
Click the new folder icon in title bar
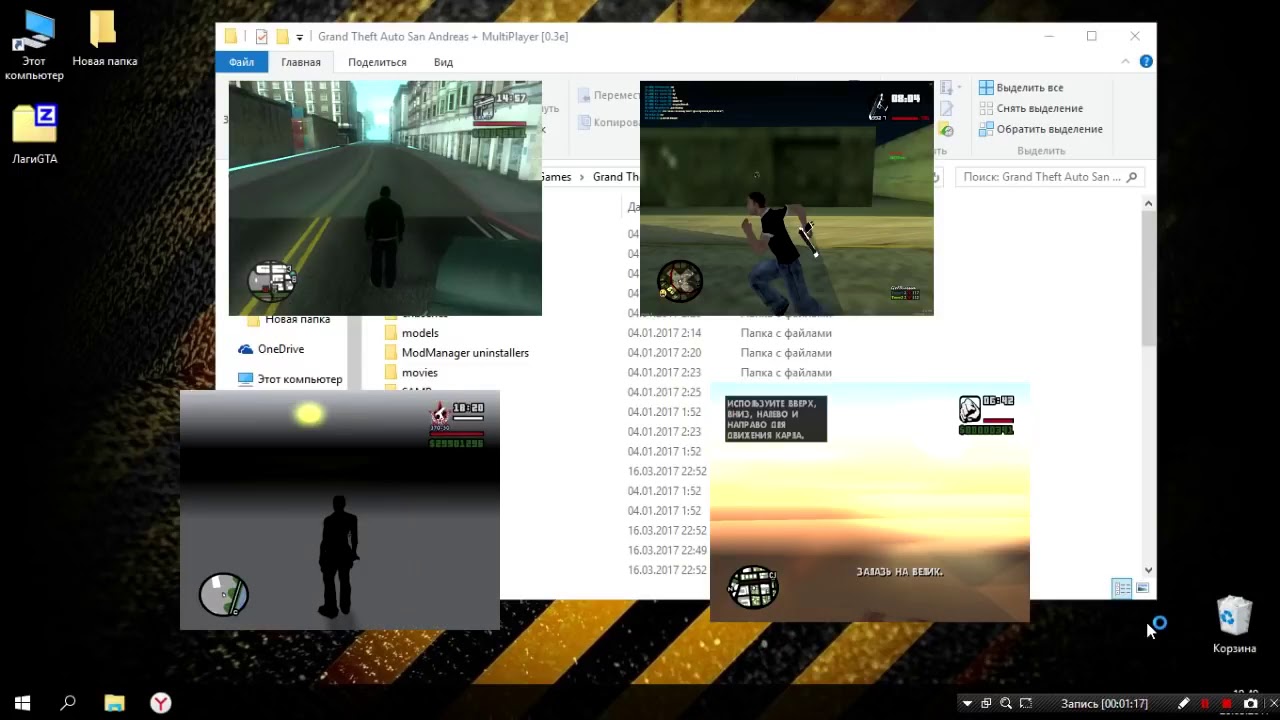pyautogui.click(x=282, y=37)
